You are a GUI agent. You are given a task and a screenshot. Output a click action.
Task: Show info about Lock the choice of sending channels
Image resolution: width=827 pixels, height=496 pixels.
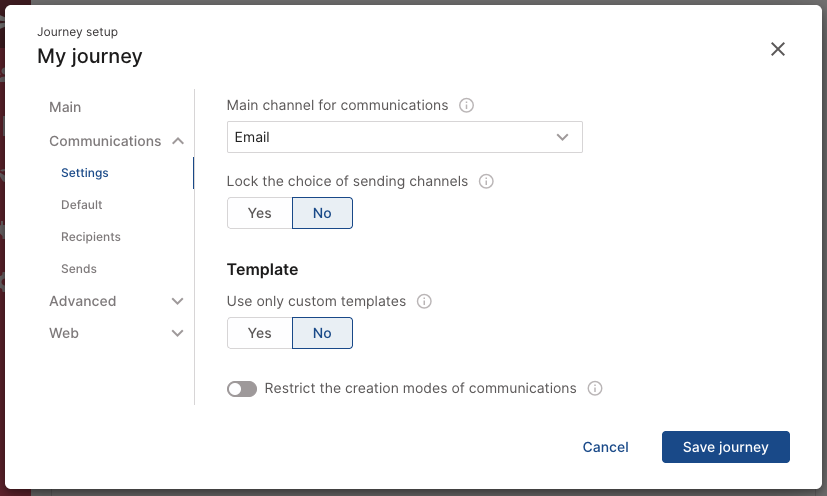point(486,182)
